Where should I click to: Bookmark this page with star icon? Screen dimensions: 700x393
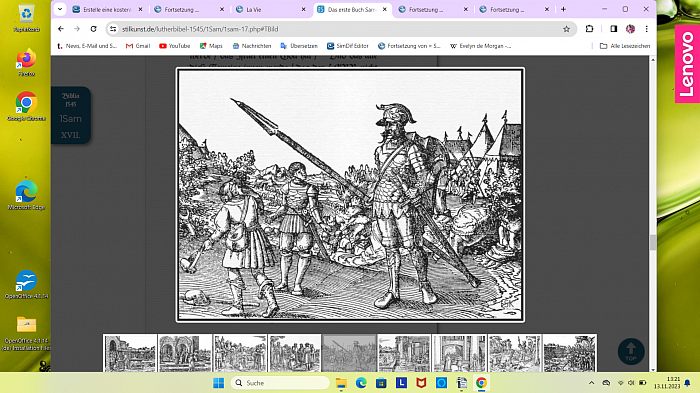click(566, 29)
